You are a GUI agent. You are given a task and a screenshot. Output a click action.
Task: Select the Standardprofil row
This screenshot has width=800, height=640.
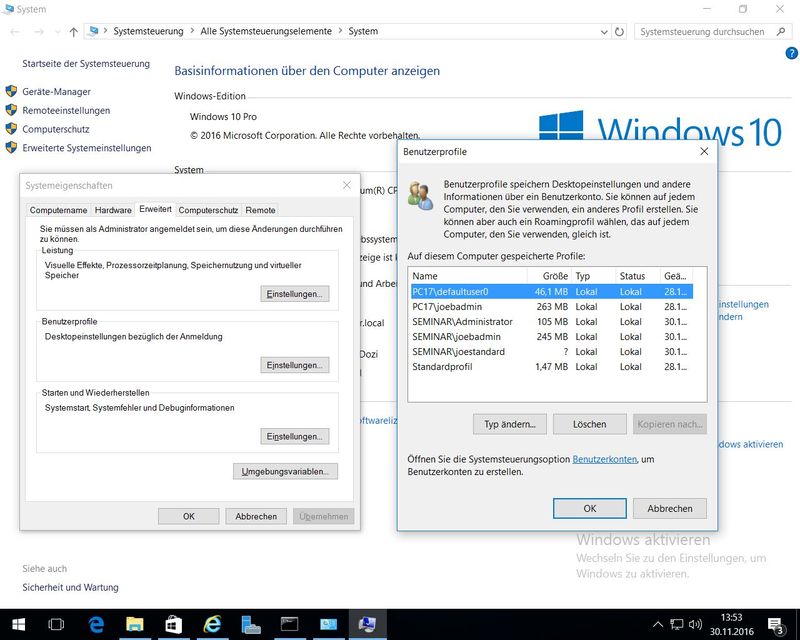pos(552,367)
